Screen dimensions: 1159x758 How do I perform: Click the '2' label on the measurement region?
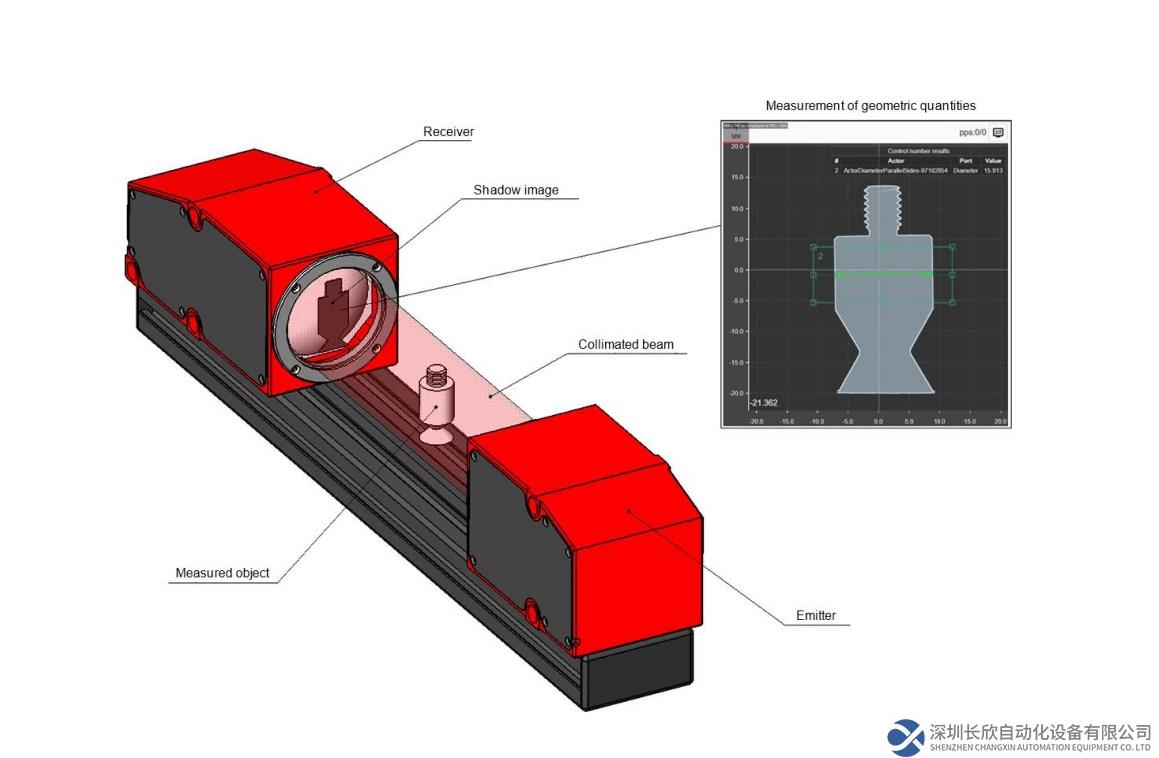[x=820, y=257]
